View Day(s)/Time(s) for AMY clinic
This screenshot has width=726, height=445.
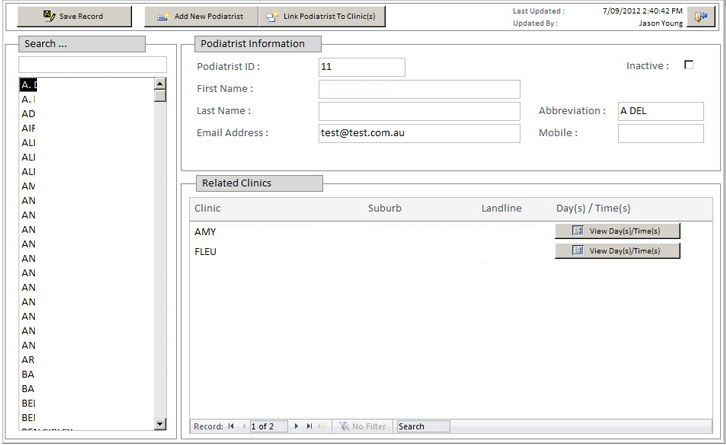618,231
